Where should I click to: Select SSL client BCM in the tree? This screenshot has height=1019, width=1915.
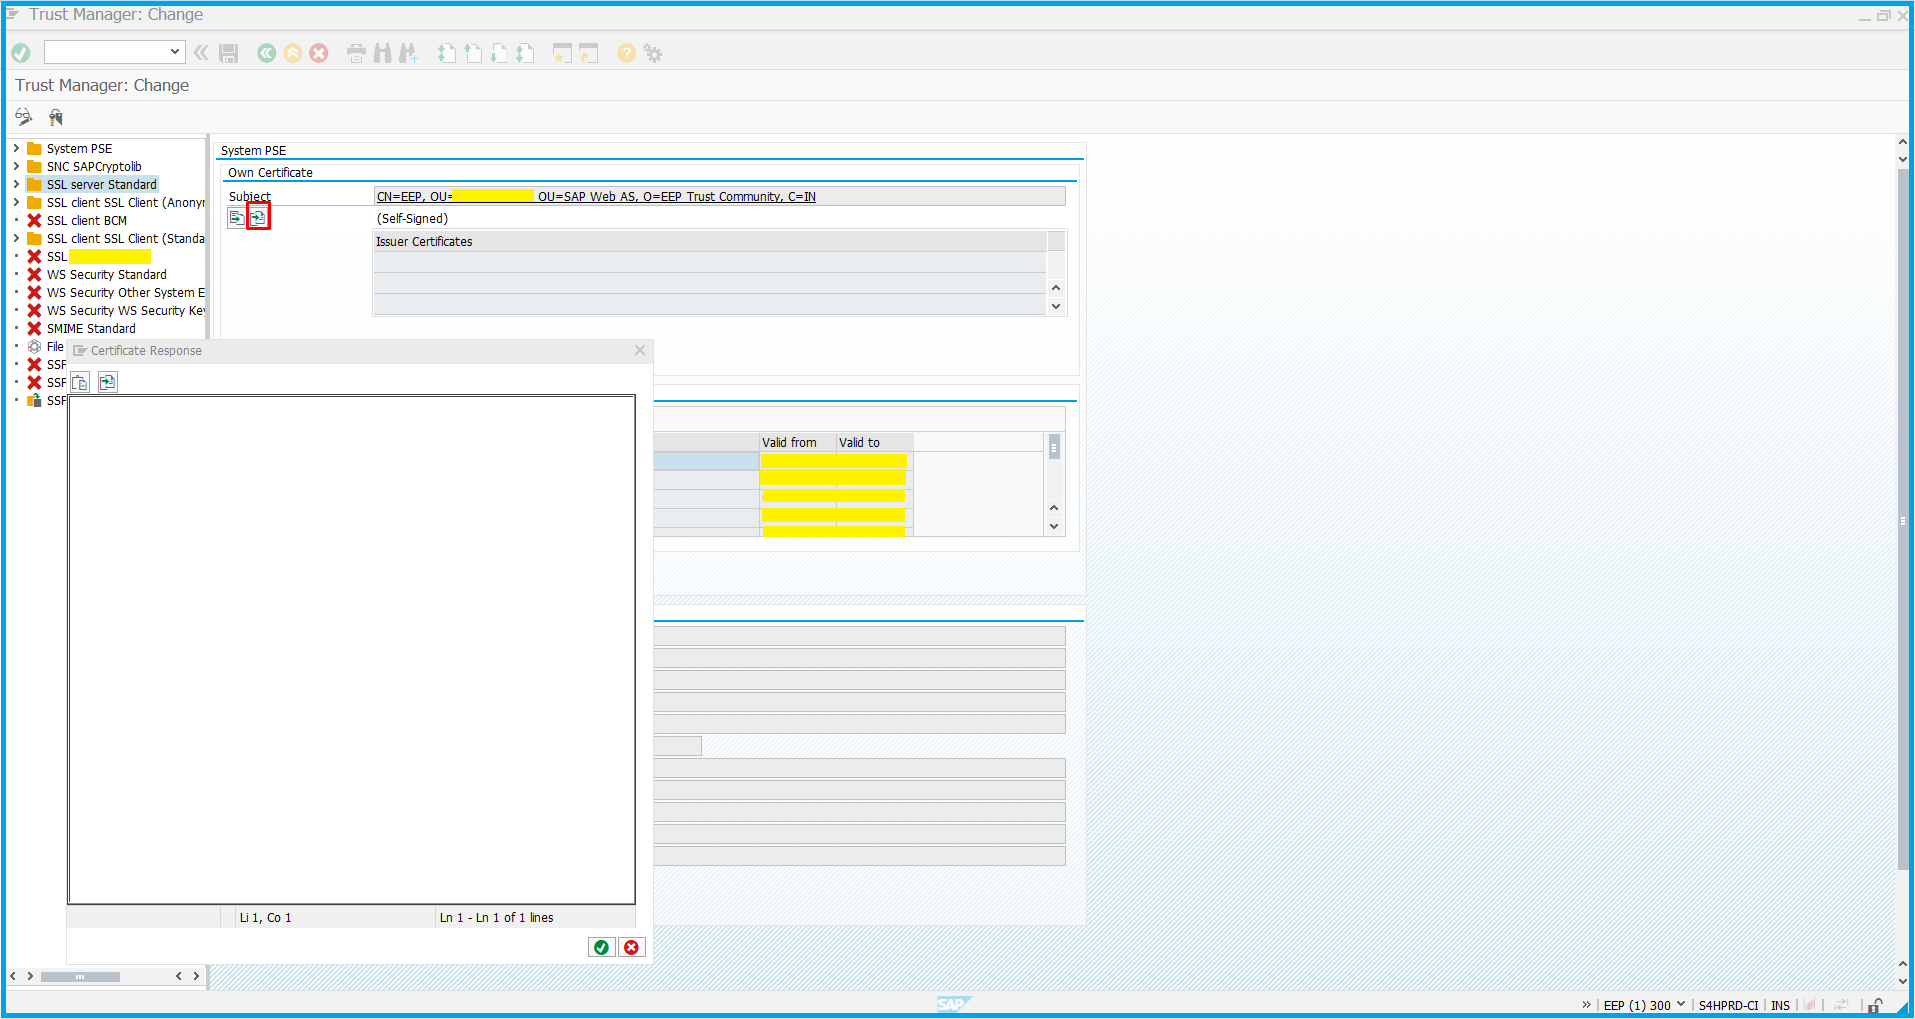pos(87,221)
